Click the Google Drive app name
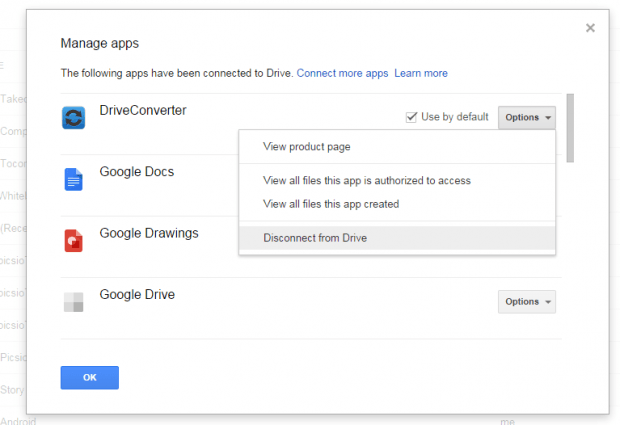Image resolution: width=620 pixels, height=425 pixels. [x=137, y=295]
